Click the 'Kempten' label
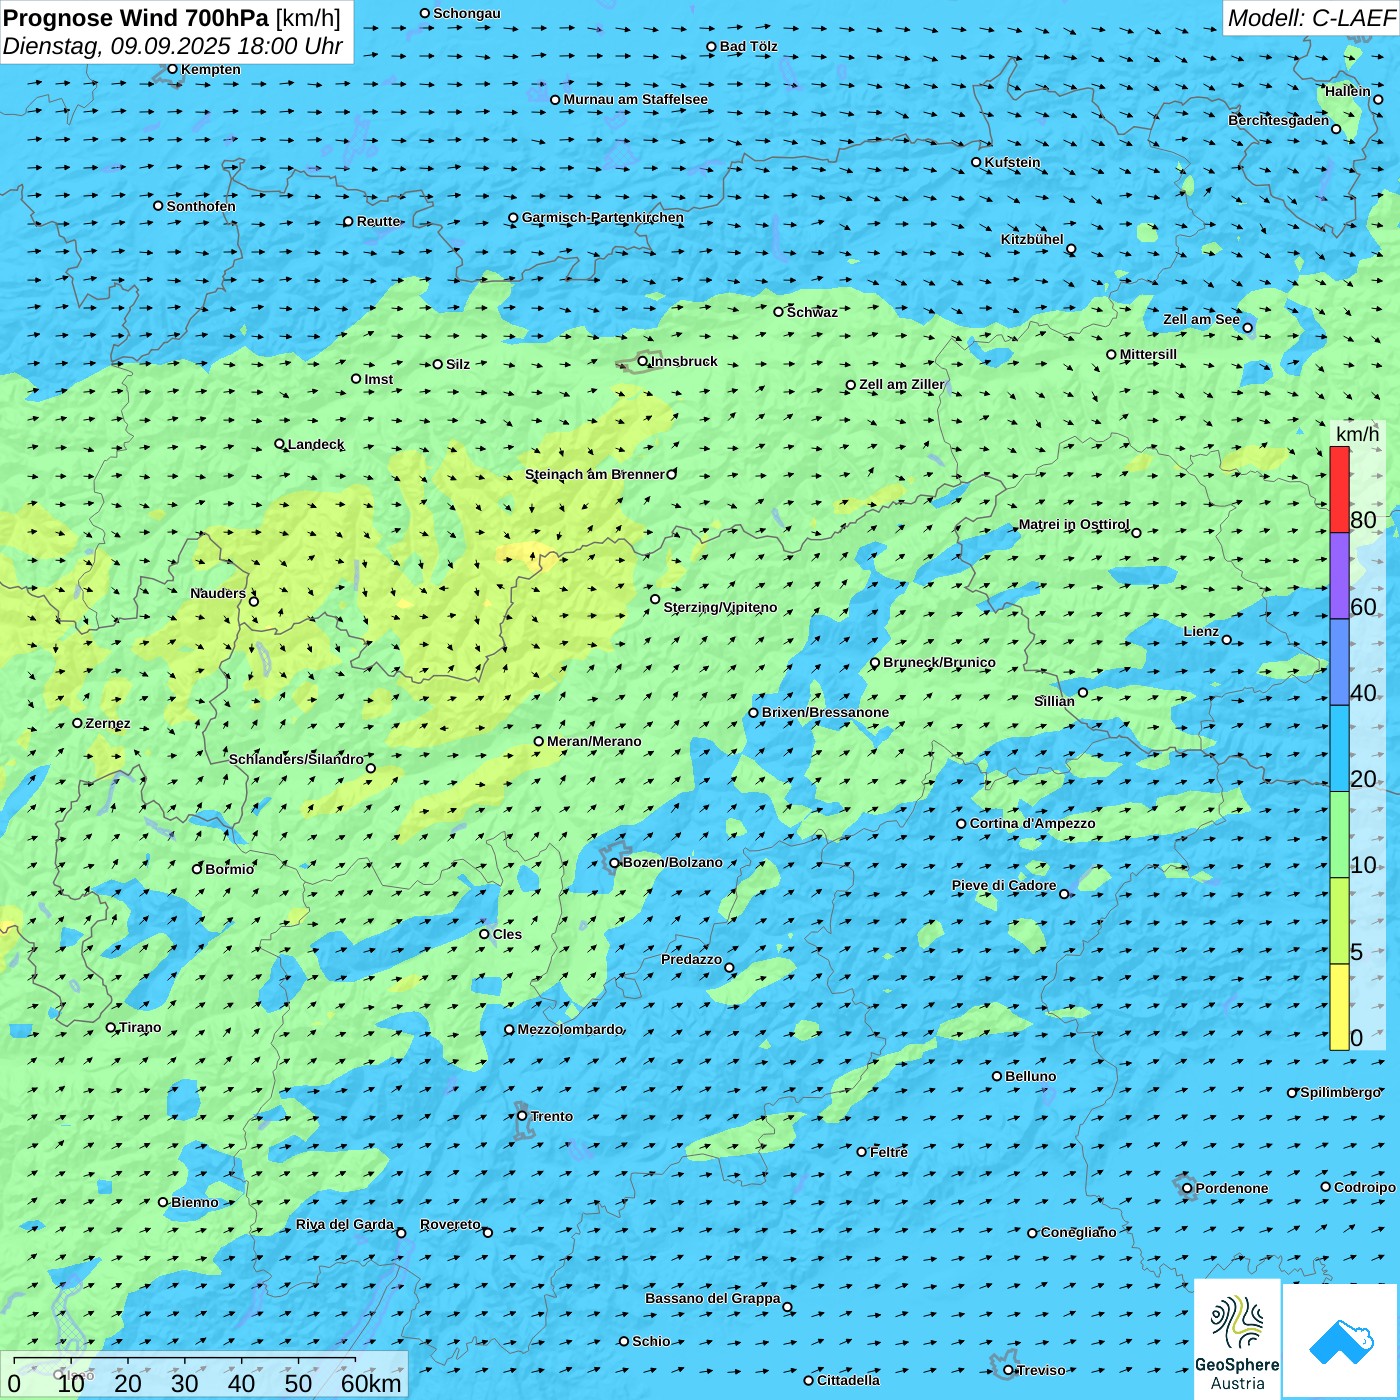 pos(211,69)
